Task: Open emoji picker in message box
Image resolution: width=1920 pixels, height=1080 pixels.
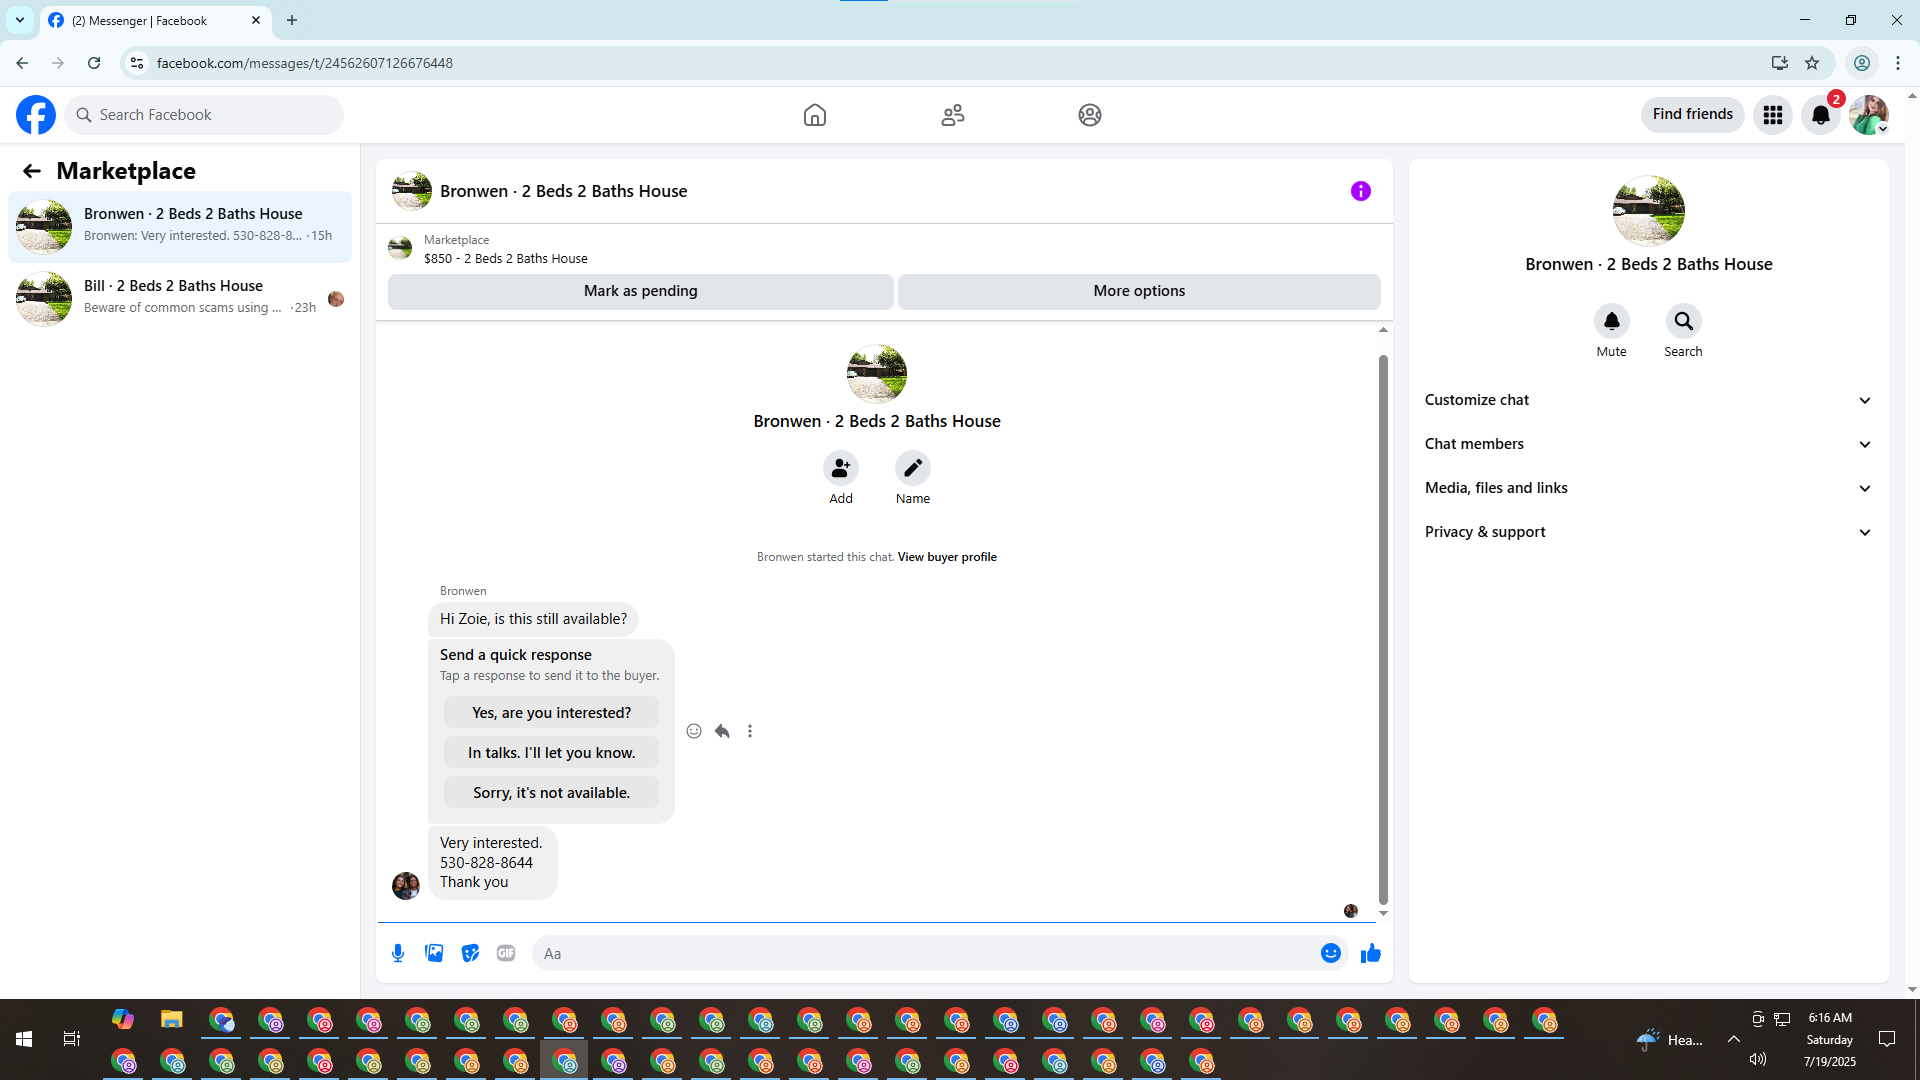Action: (x=1330, y=953)
